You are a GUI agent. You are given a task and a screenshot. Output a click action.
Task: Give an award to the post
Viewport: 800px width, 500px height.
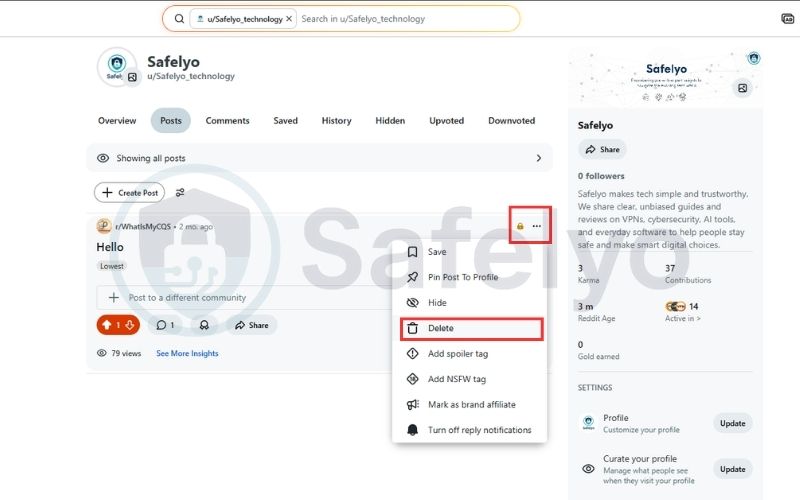204,325
